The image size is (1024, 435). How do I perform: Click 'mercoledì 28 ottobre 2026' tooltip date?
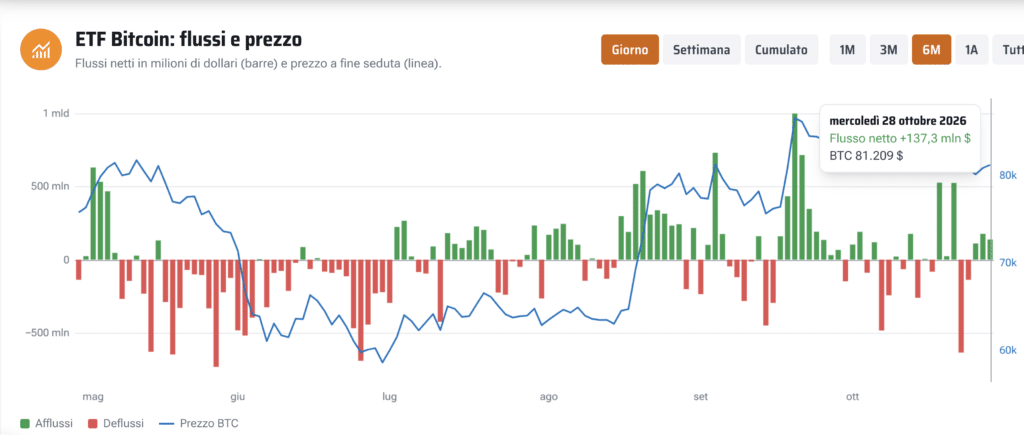tap(897, 121)
